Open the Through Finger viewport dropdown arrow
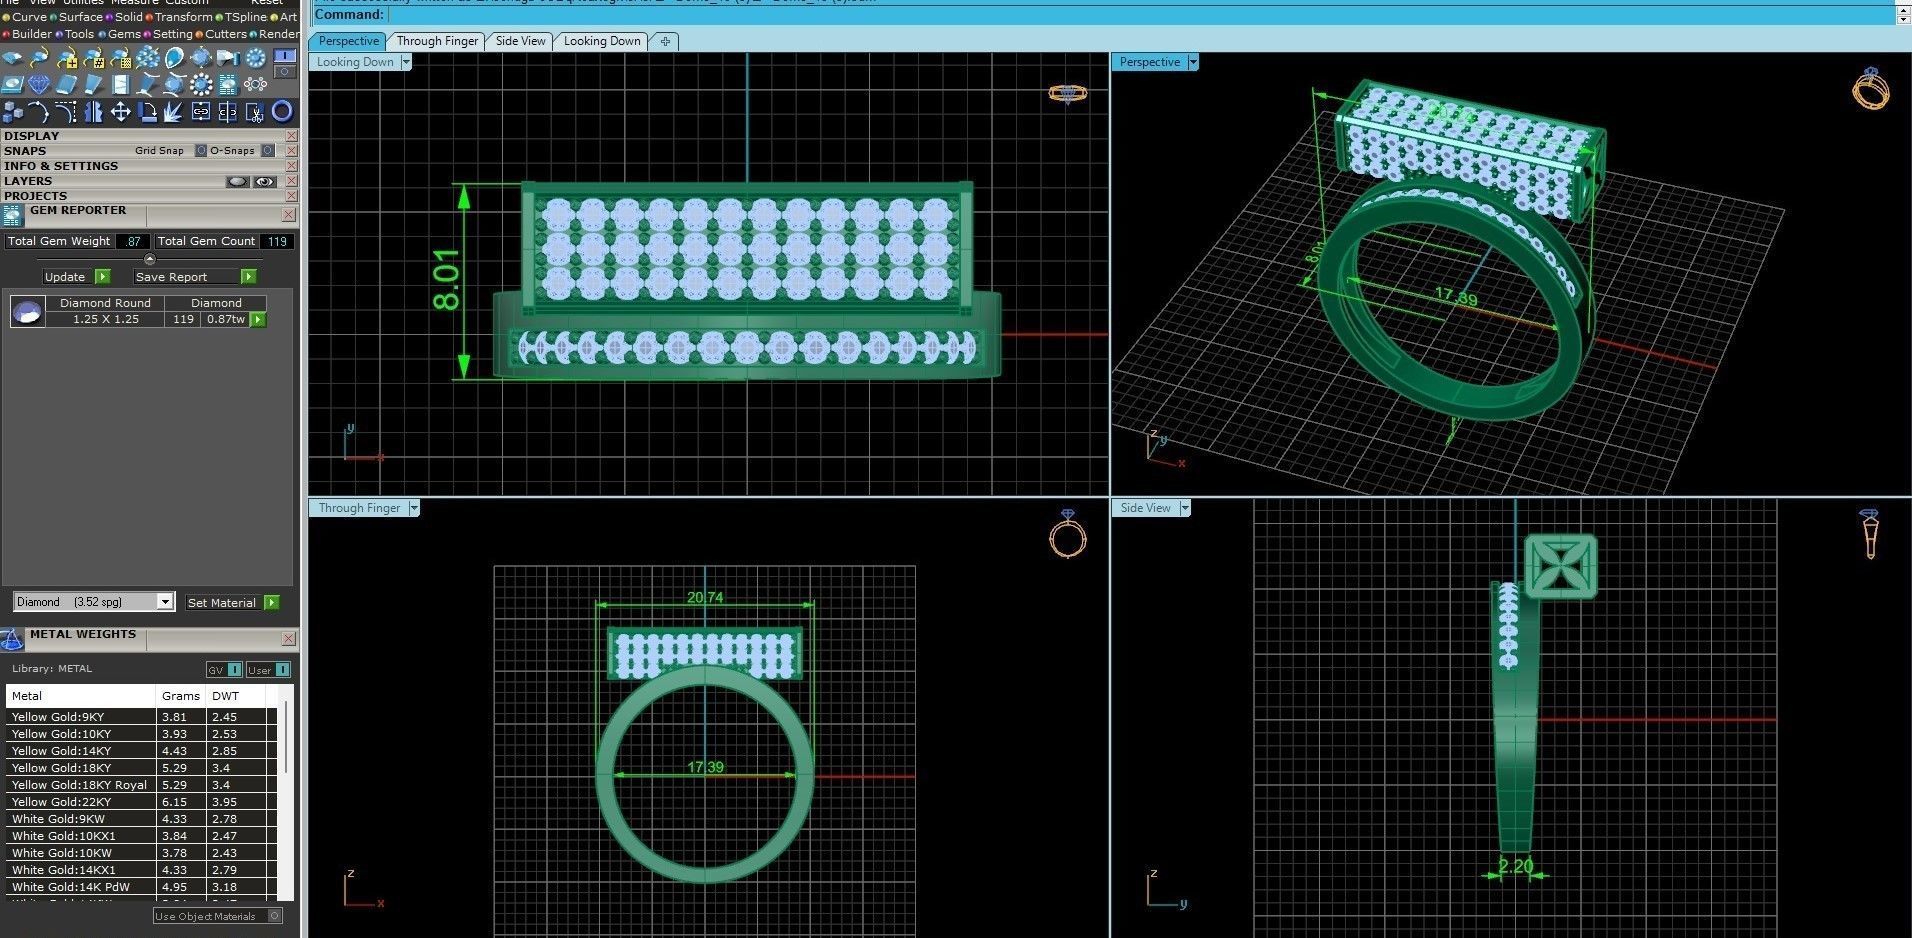 click(414, 508)
